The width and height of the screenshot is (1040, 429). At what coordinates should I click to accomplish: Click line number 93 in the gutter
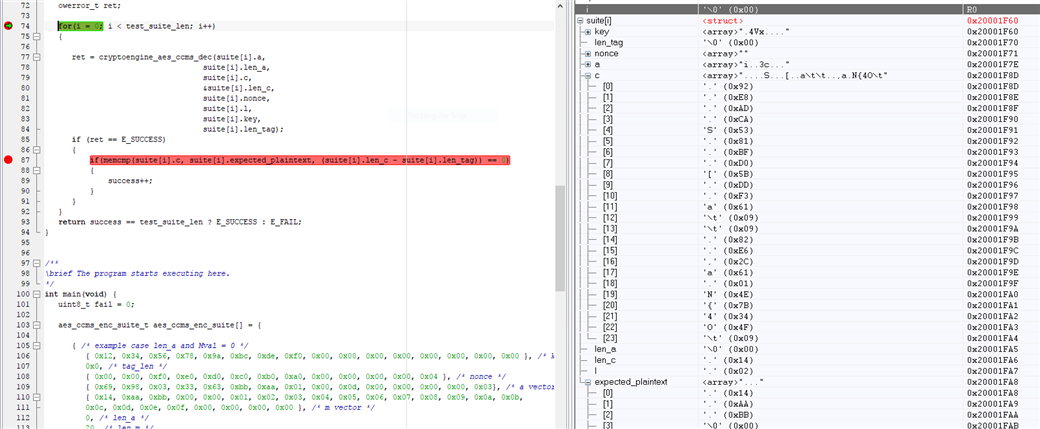pos(25,222)
